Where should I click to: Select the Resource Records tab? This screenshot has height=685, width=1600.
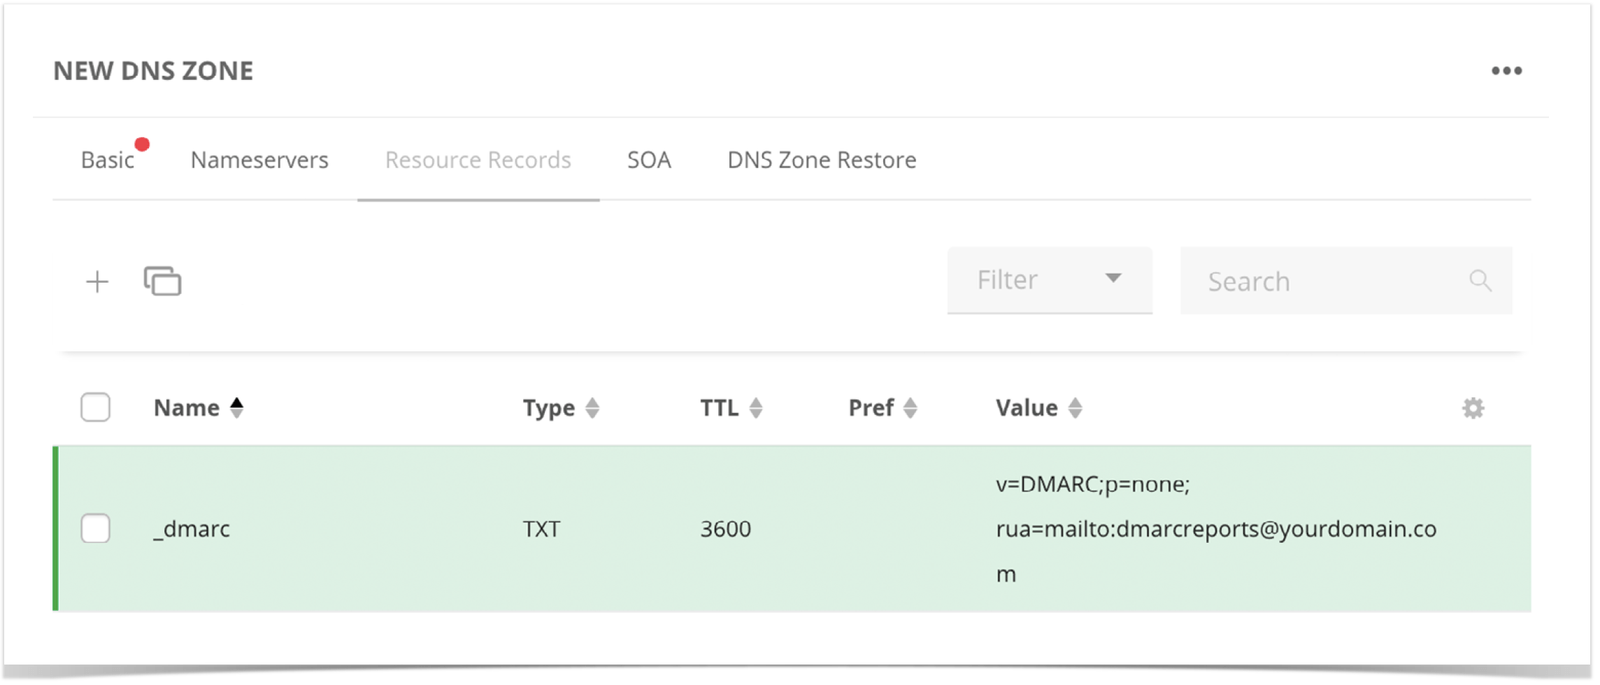[x=478, y=160]
